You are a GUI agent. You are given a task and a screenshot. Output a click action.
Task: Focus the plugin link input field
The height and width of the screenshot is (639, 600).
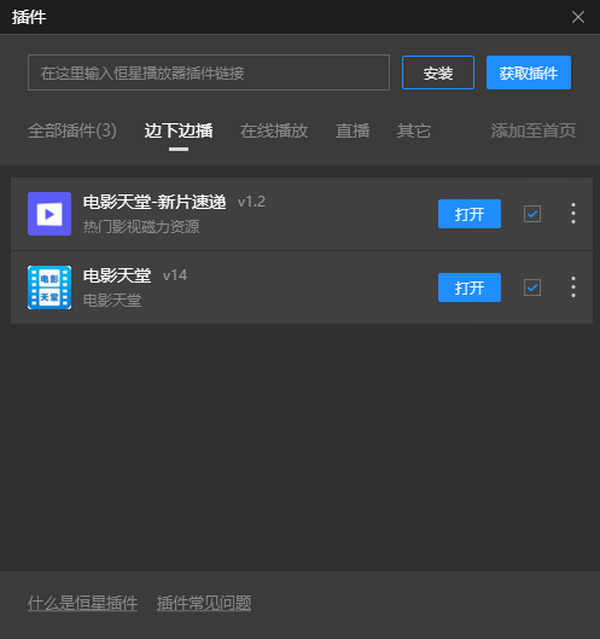point(209,73)
